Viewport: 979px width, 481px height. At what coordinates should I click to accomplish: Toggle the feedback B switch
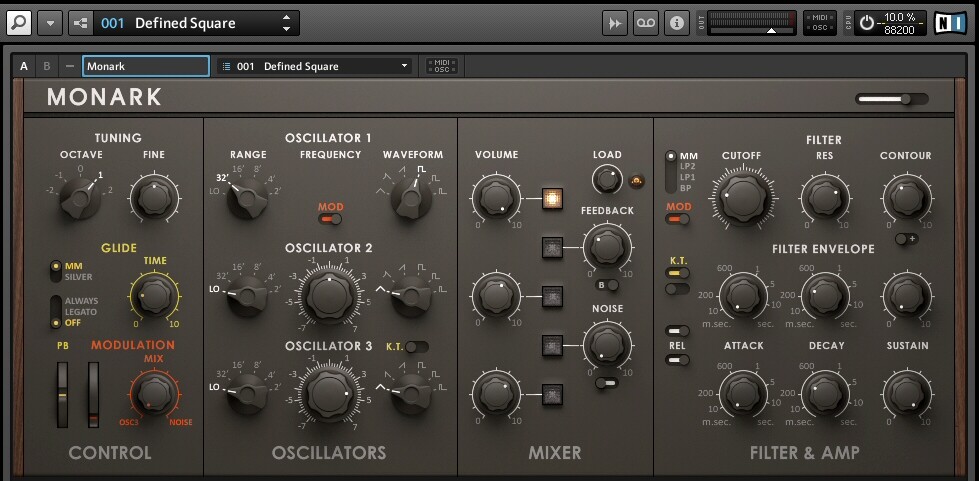[608, 285]
